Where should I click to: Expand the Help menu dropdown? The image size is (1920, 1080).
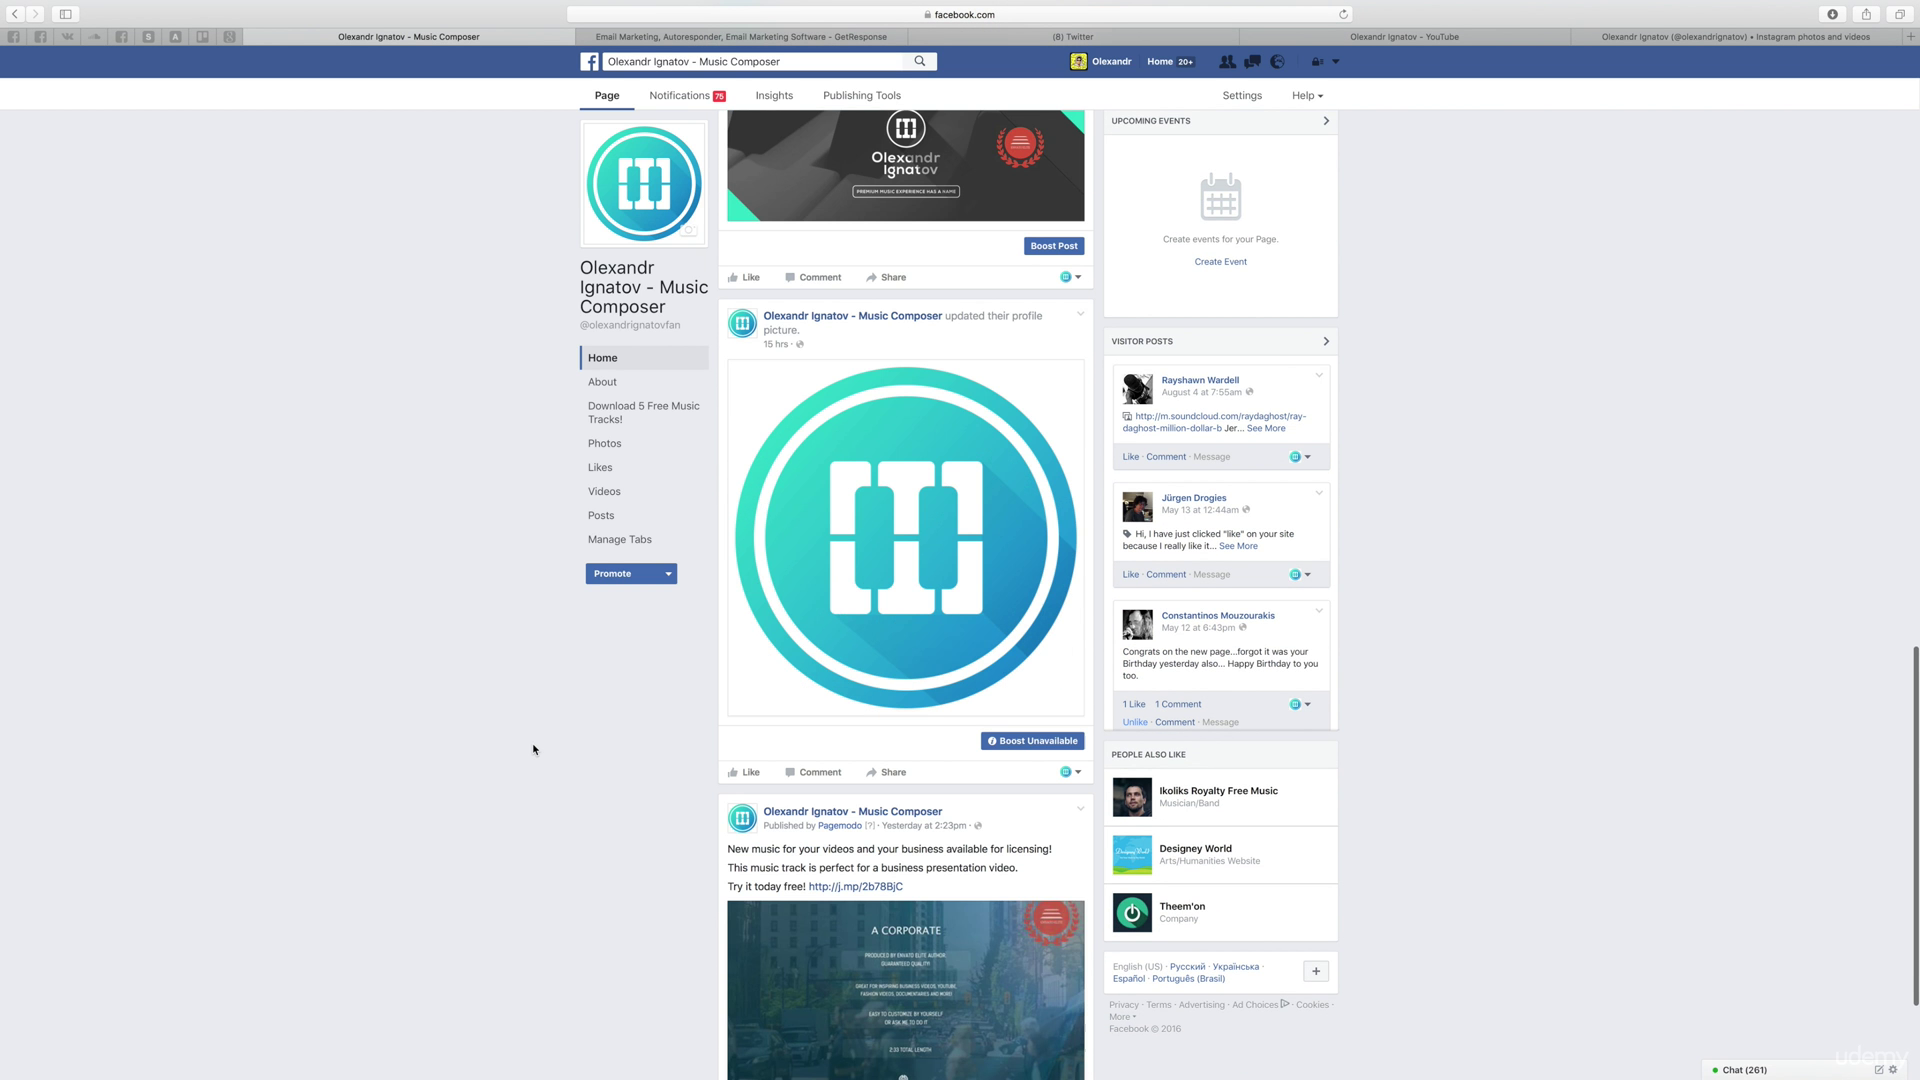[x=1307, y=96]
